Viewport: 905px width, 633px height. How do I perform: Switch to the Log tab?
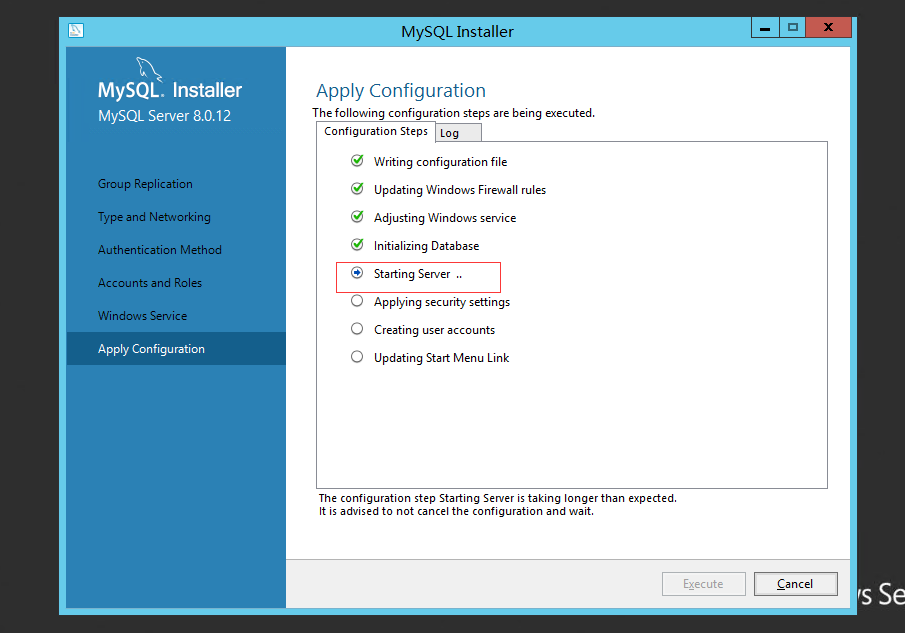point(458,133)
